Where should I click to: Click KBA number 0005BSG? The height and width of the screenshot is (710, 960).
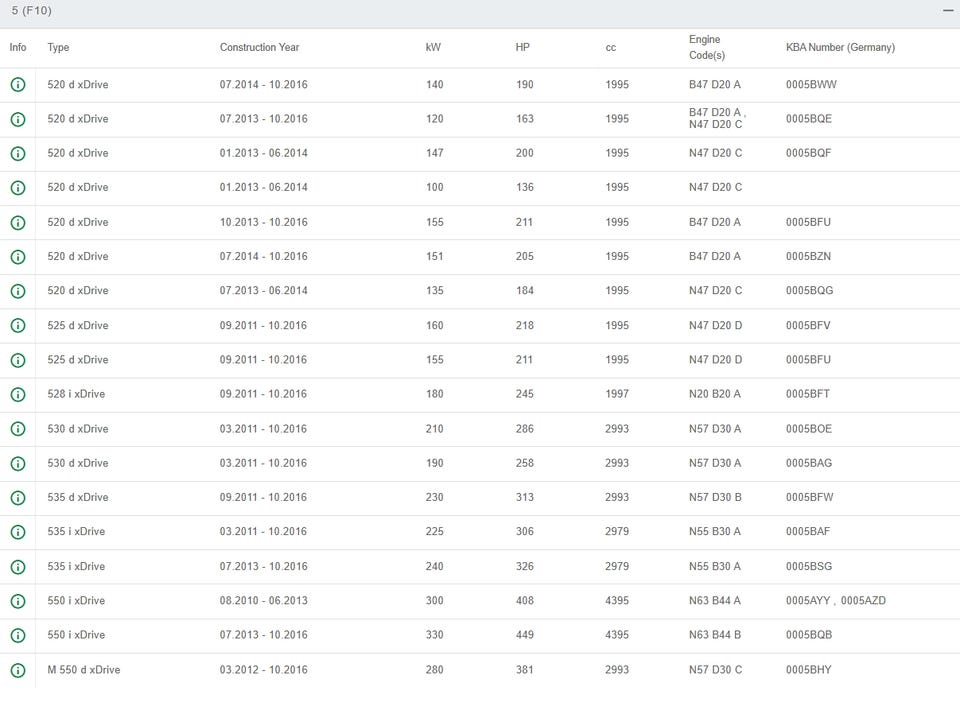(809, 567)
